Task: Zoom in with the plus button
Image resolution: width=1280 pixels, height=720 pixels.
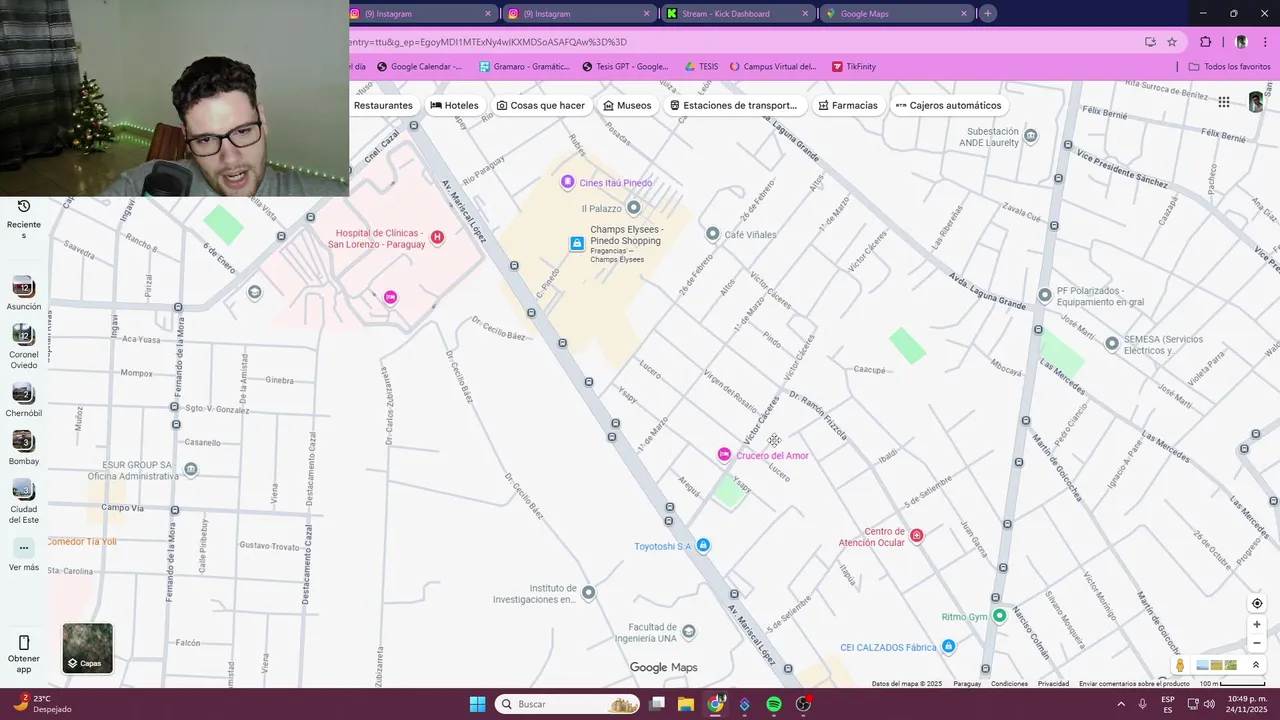Action: [x=1257, y=624]
